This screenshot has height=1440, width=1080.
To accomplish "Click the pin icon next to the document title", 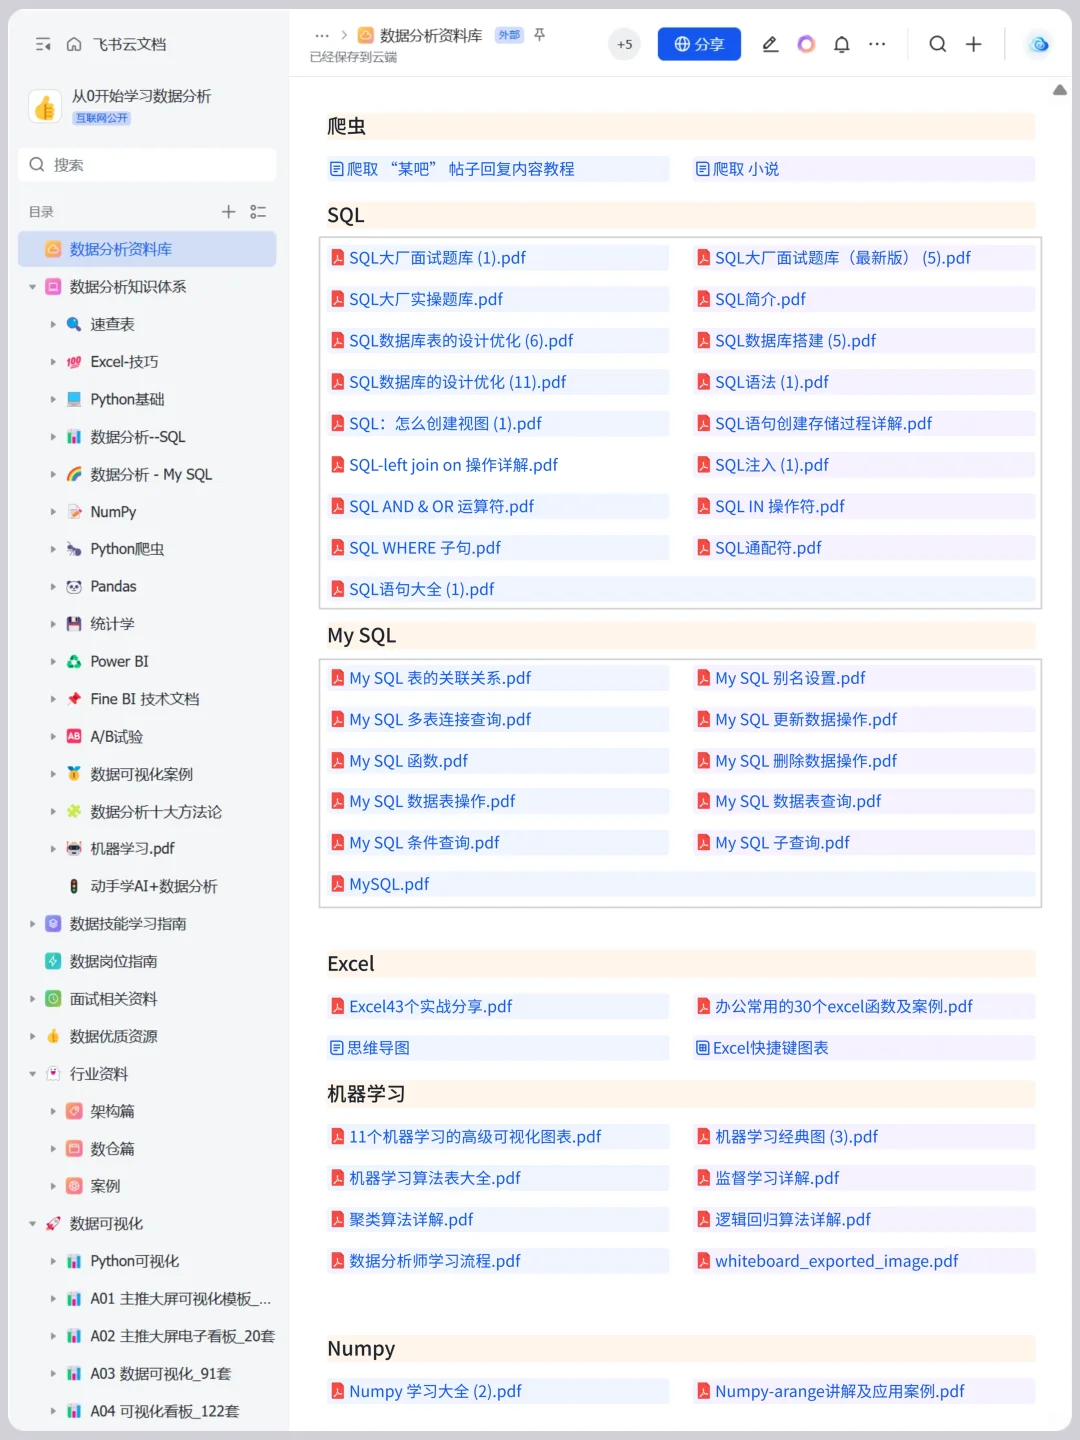I will [540, 35].
